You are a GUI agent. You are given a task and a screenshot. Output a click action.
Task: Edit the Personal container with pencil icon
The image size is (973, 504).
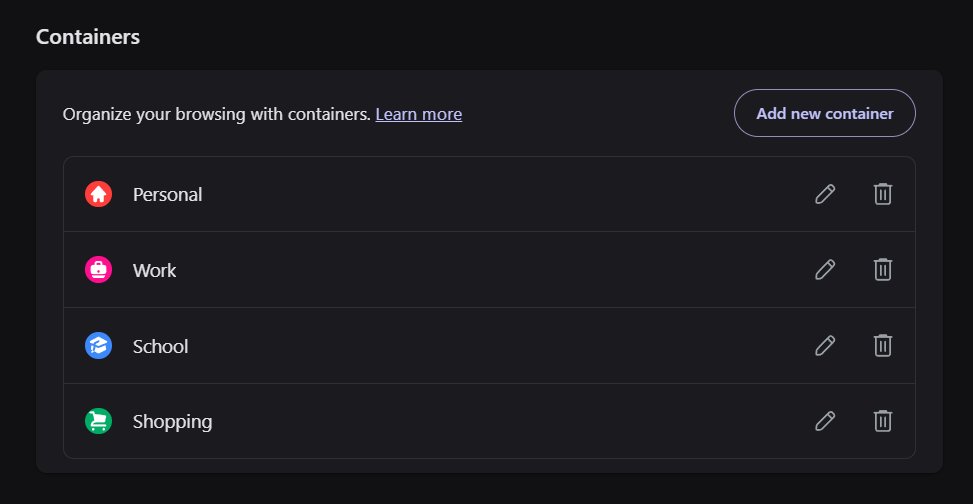[x=825, y=194]
